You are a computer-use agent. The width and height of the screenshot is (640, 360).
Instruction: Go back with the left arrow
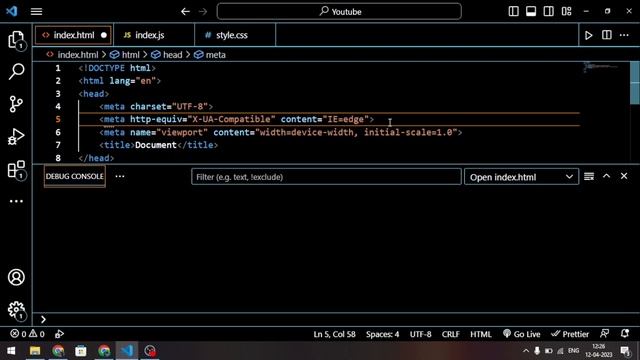pos(185,11)
